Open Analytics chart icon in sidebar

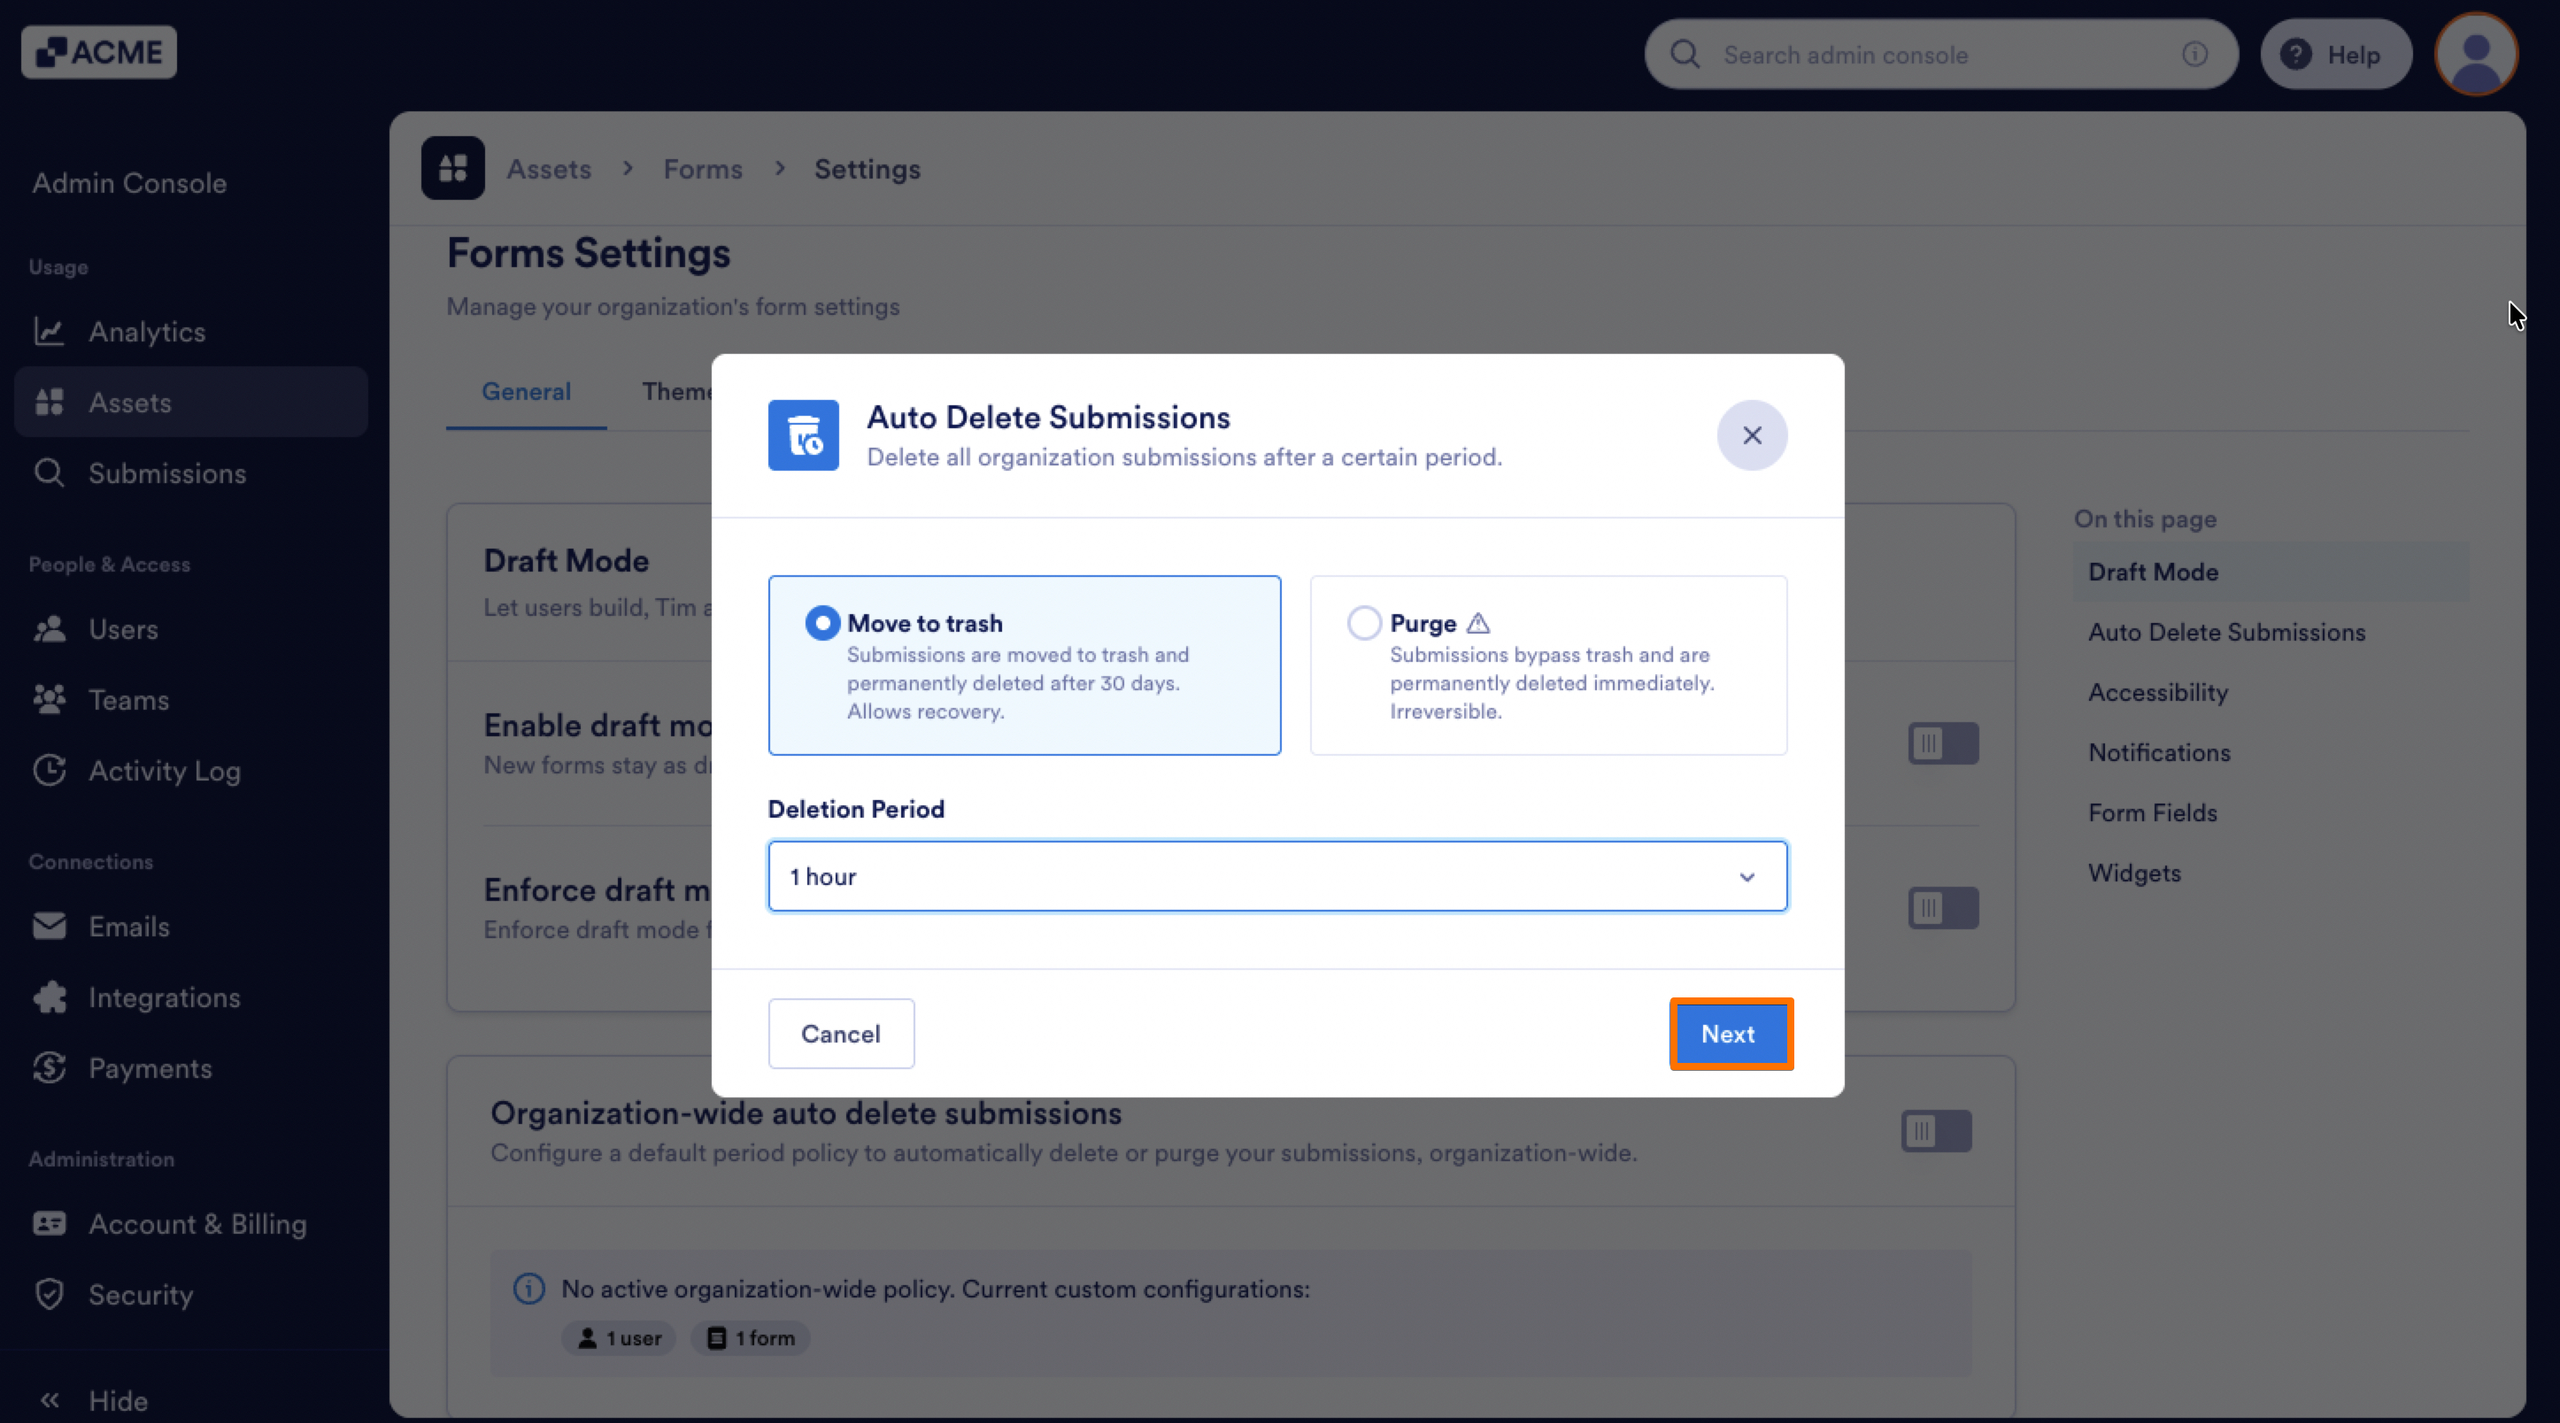tap(49, 331)
